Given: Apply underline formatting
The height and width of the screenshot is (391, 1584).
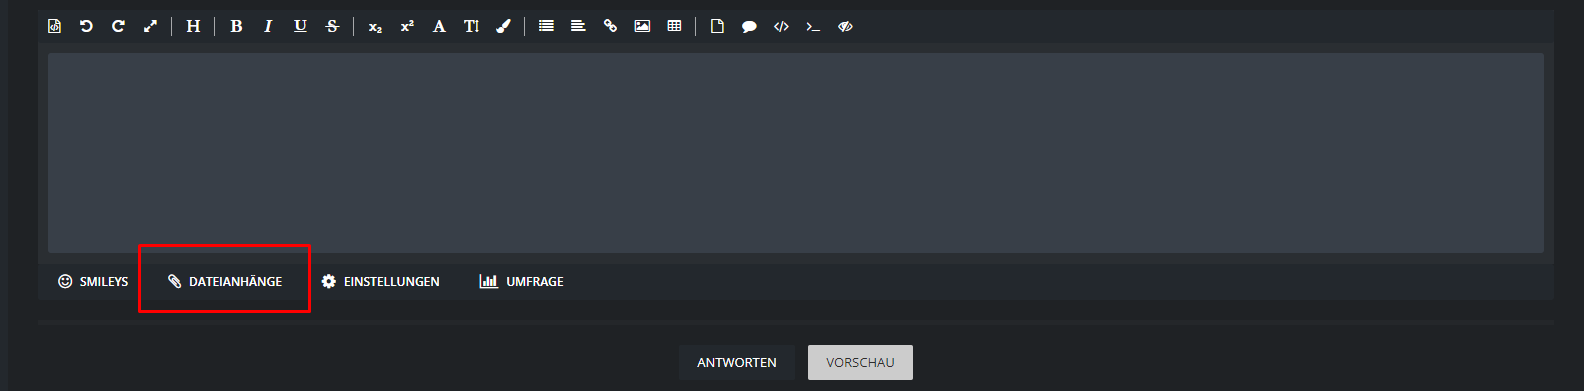Looking at the screenshot, I should 300,26.
